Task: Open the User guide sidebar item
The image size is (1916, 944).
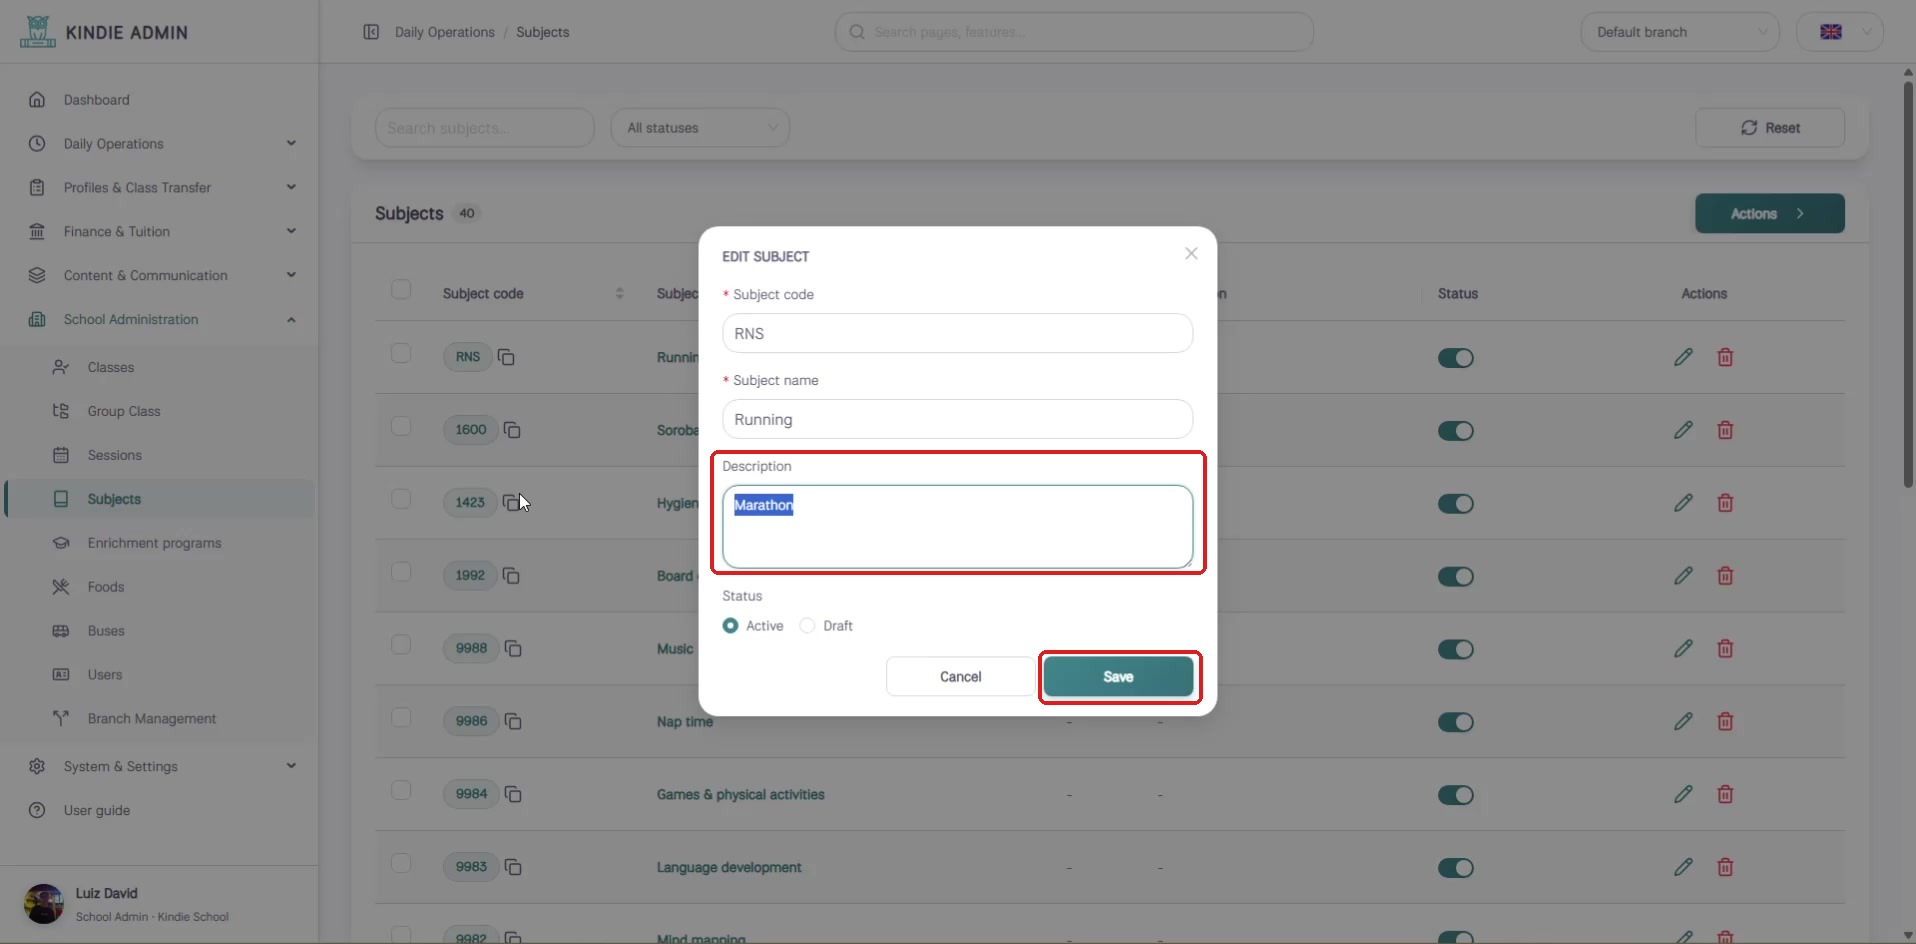Action: pos(160,811)
